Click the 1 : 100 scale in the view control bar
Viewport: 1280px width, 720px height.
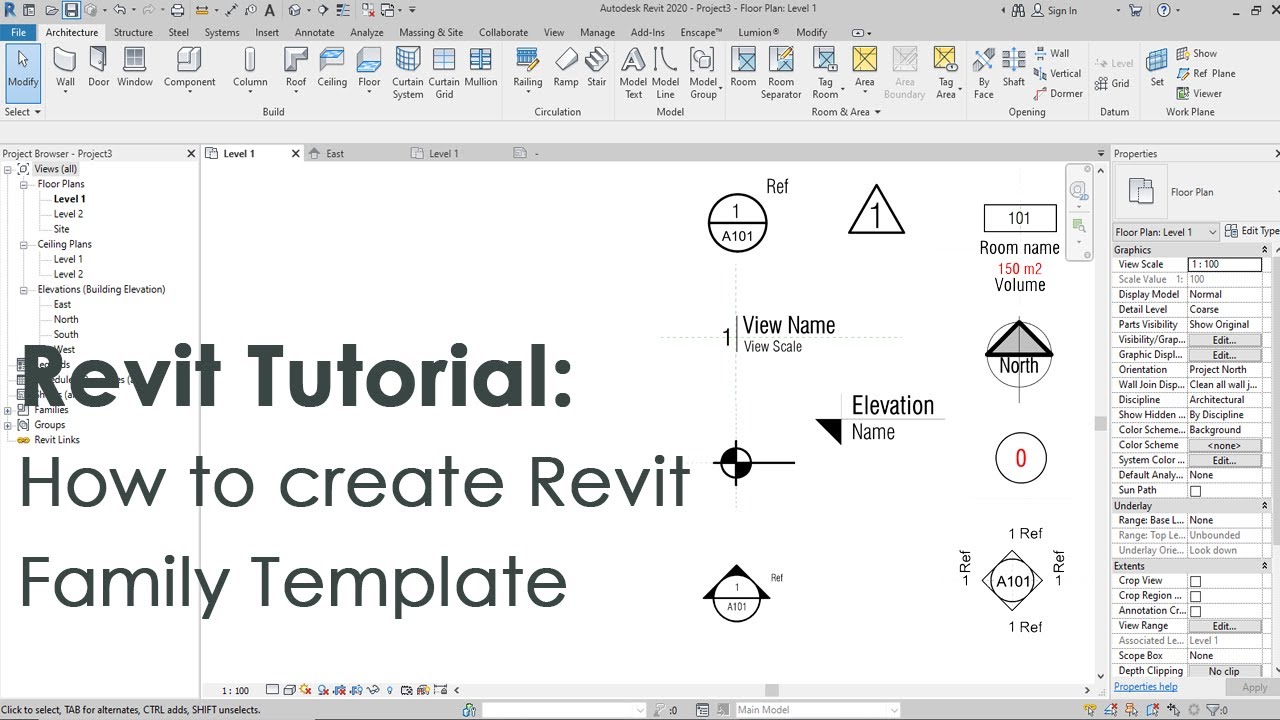click(235, 690)
